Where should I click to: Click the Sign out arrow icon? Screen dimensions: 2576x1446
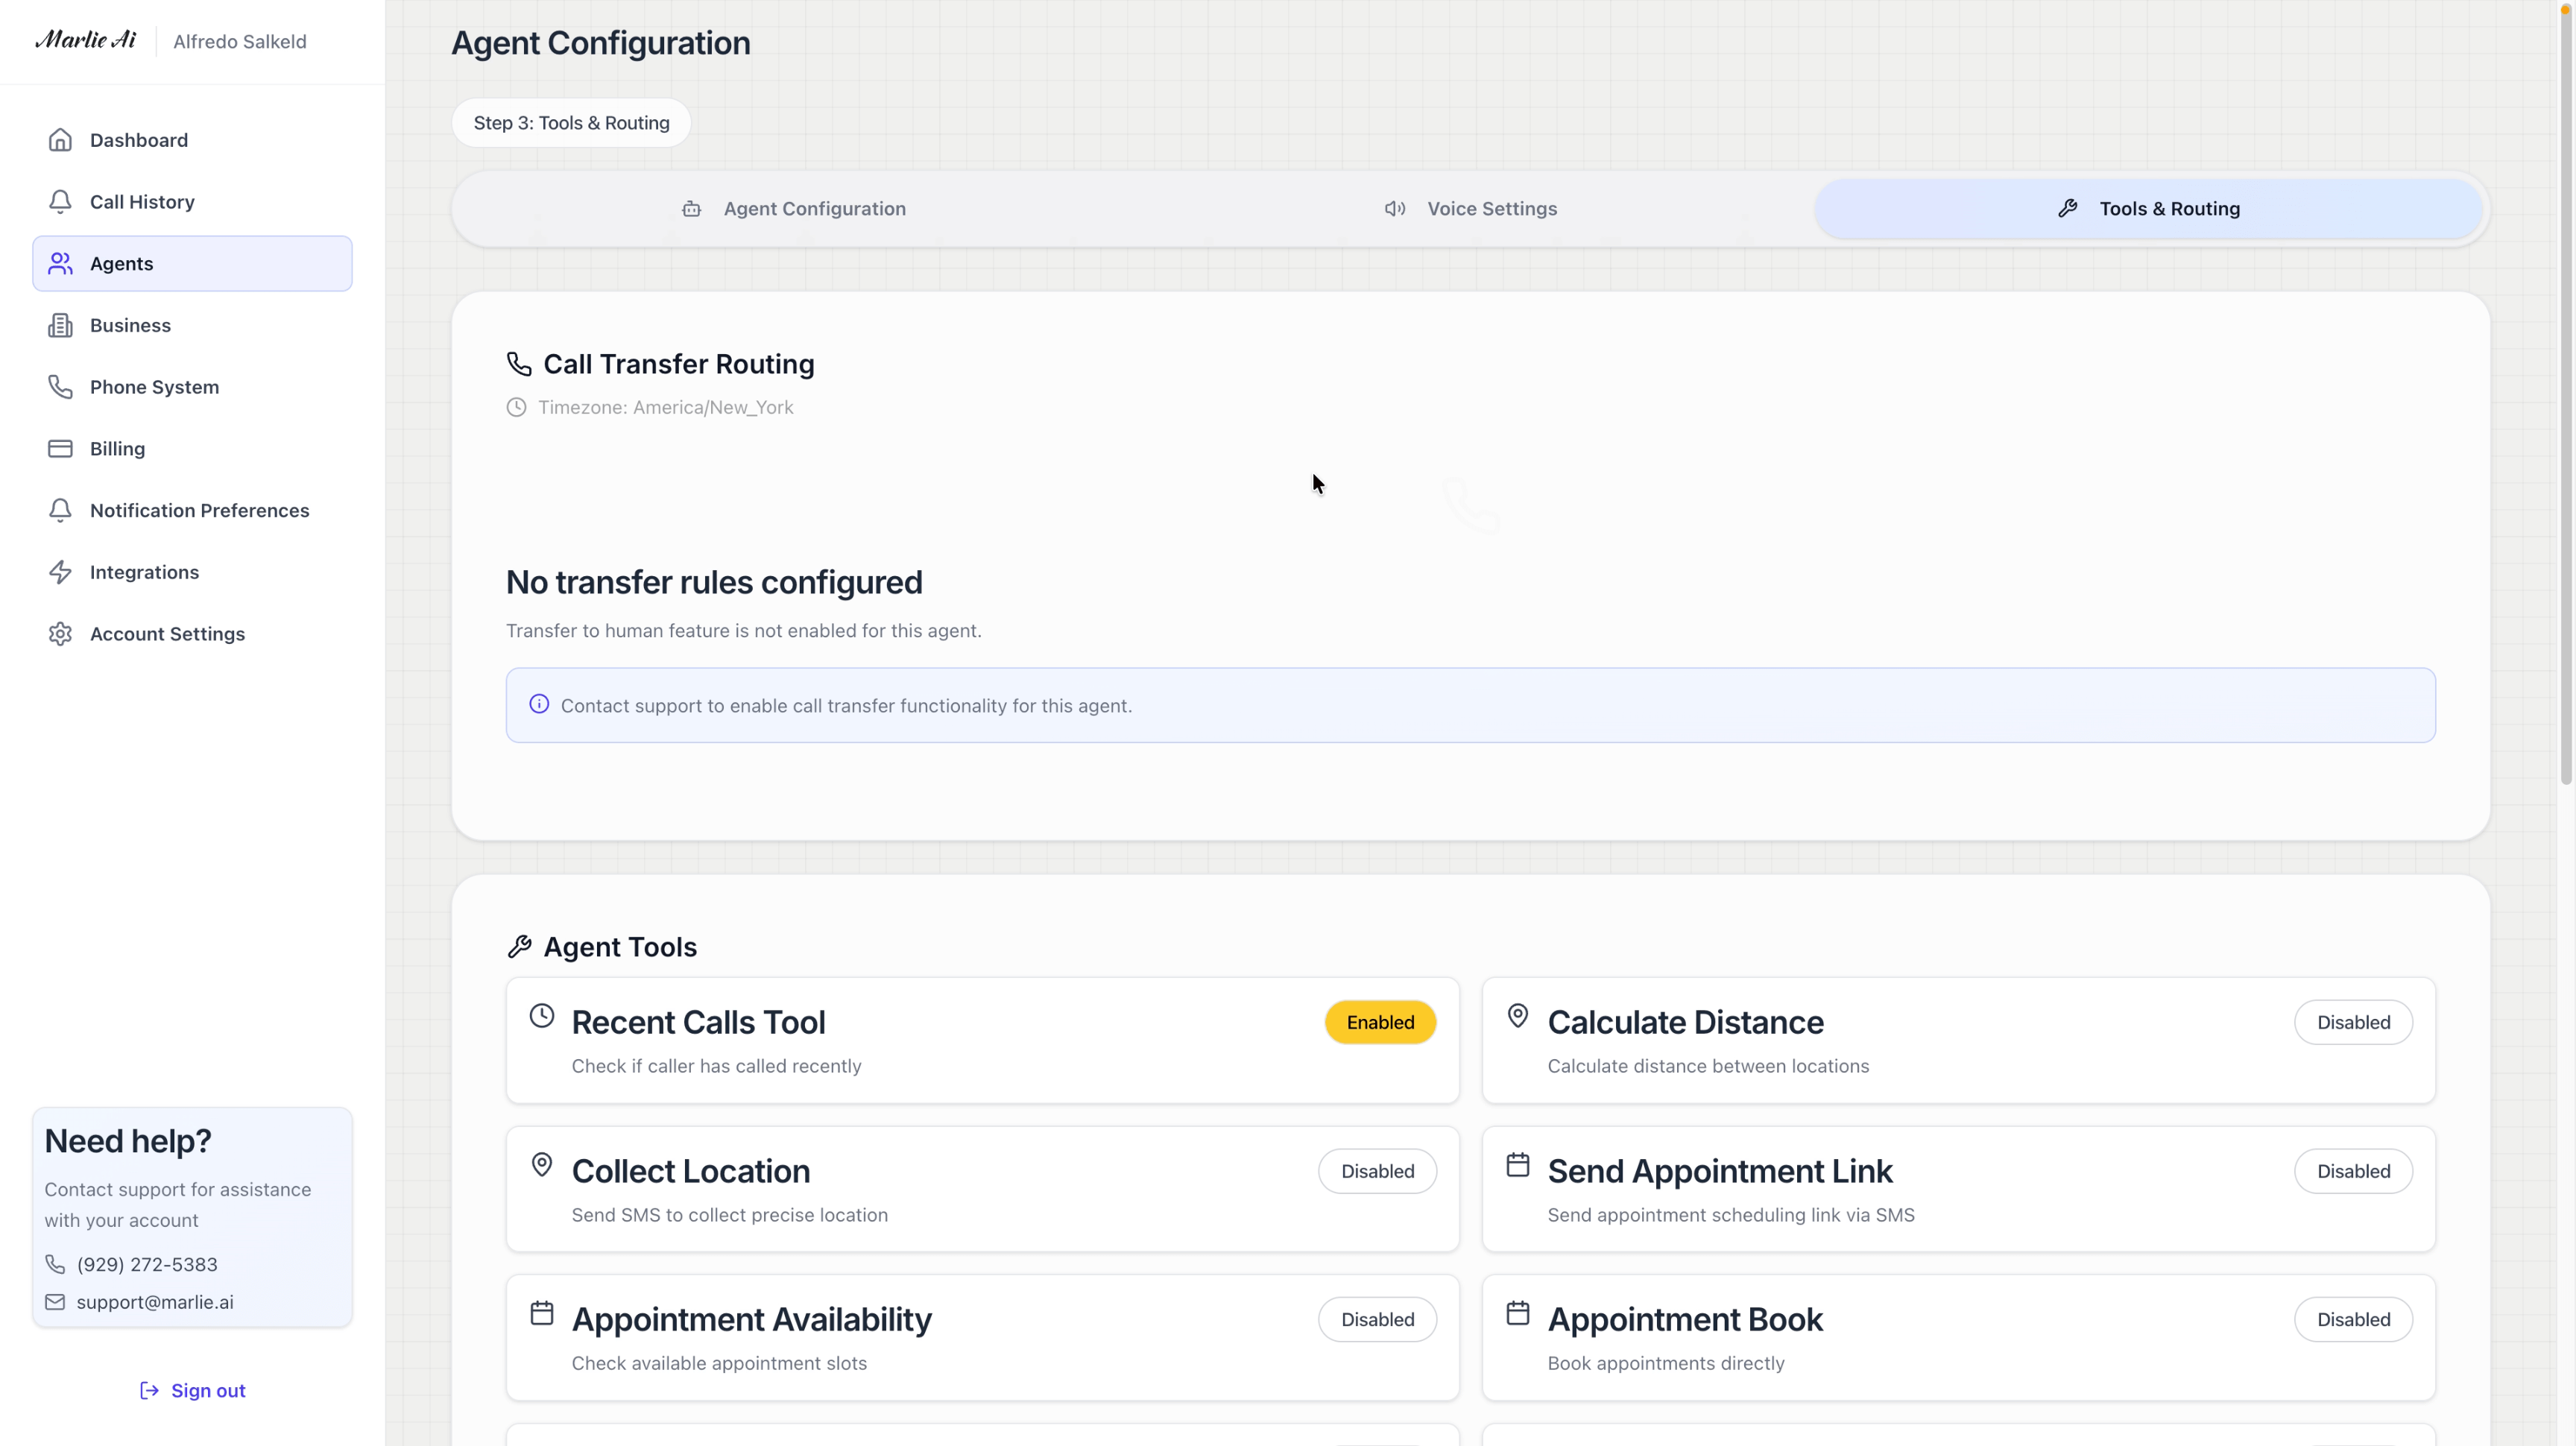[x=149, y=1391]
